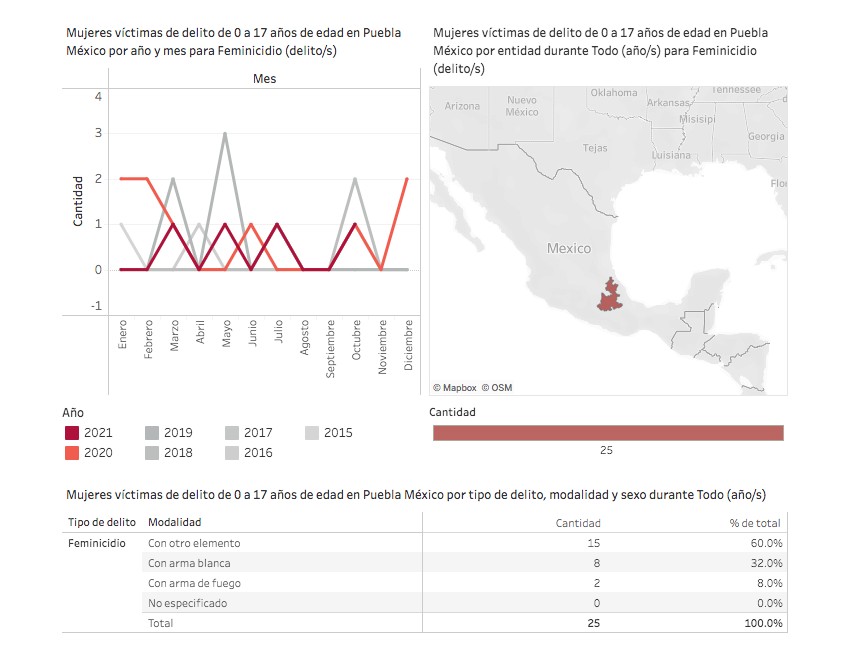Image resolution: width=863 pixels, height=645 pixels.
Task: Click the 'Con arma de fuego' row
Action: (x=194, y=583)
